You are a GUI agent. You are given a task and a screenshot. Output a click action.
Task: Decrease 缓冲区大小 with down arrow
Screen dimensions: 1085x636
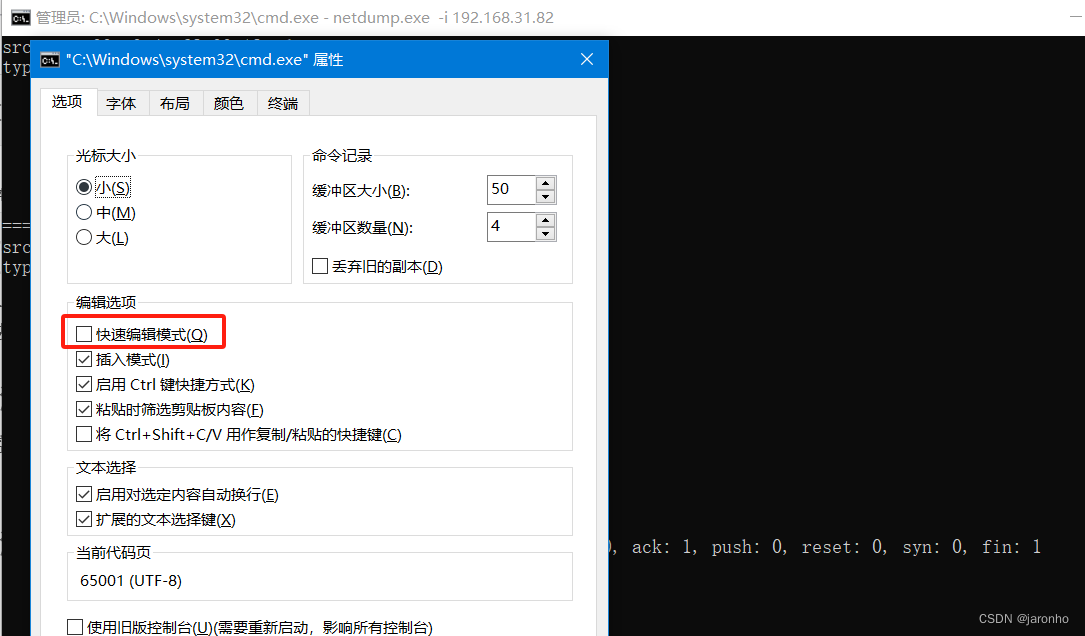(x=546, y=197)
